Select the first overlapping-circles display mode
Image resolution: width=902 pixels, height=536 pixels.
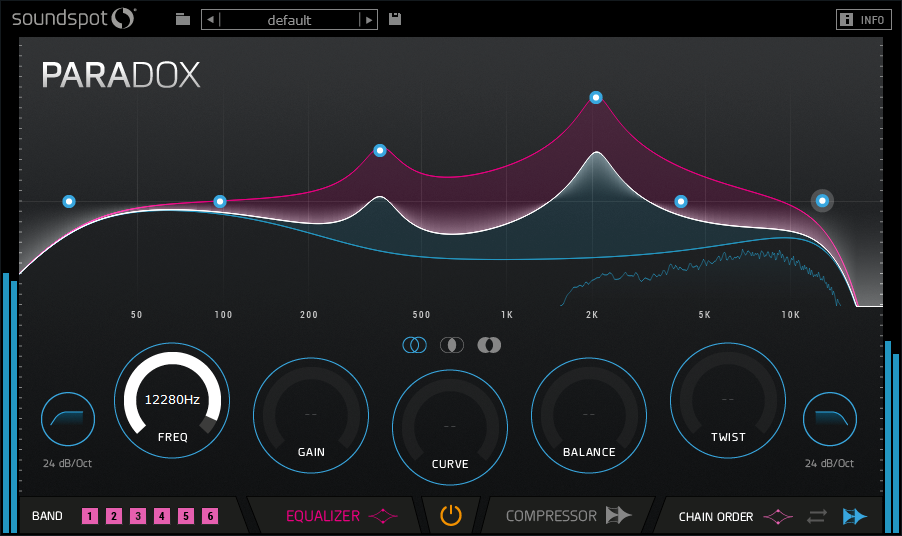[x=414, y=345]
